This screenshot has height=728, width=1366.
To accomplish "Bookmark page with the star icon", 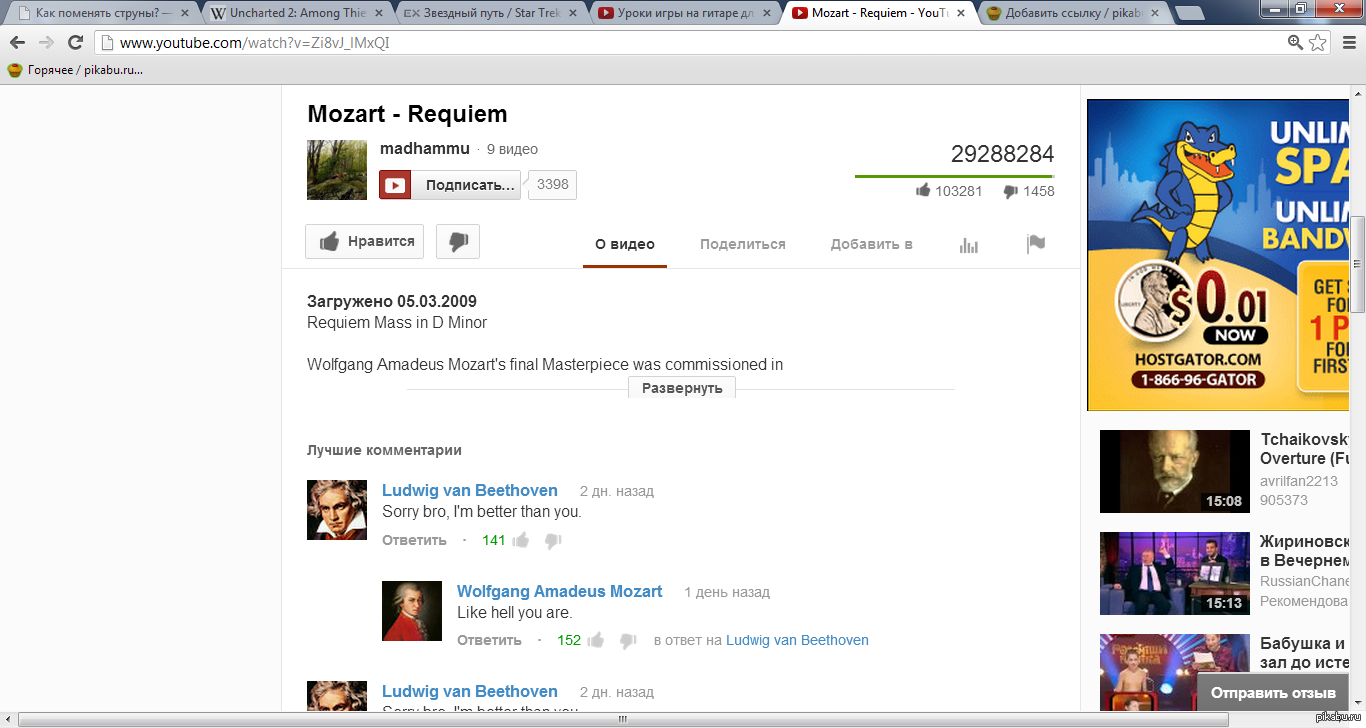I will 1318,43.
